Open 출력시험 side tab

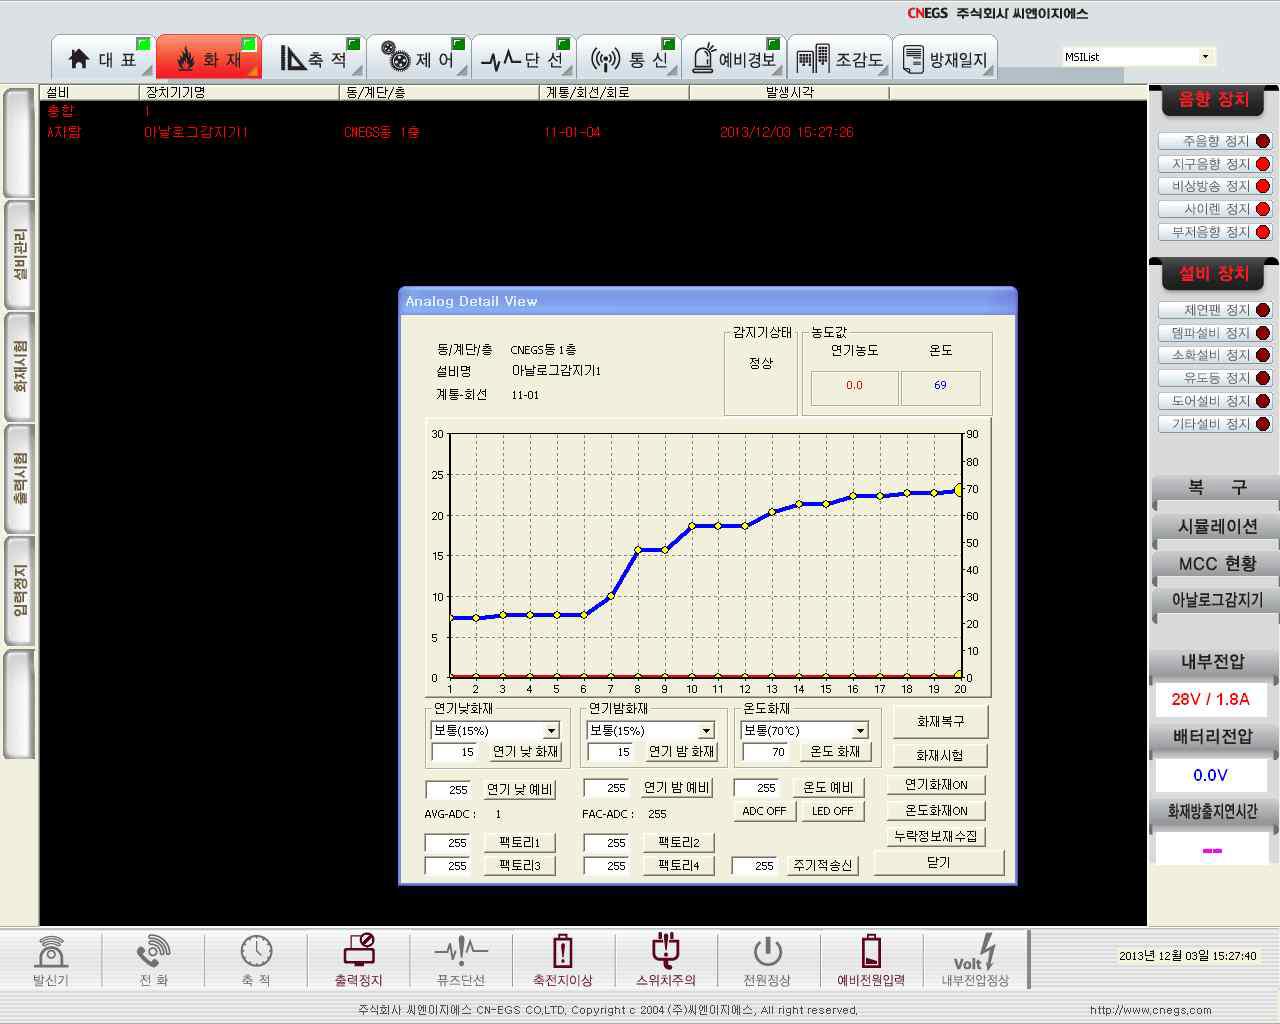20,478
